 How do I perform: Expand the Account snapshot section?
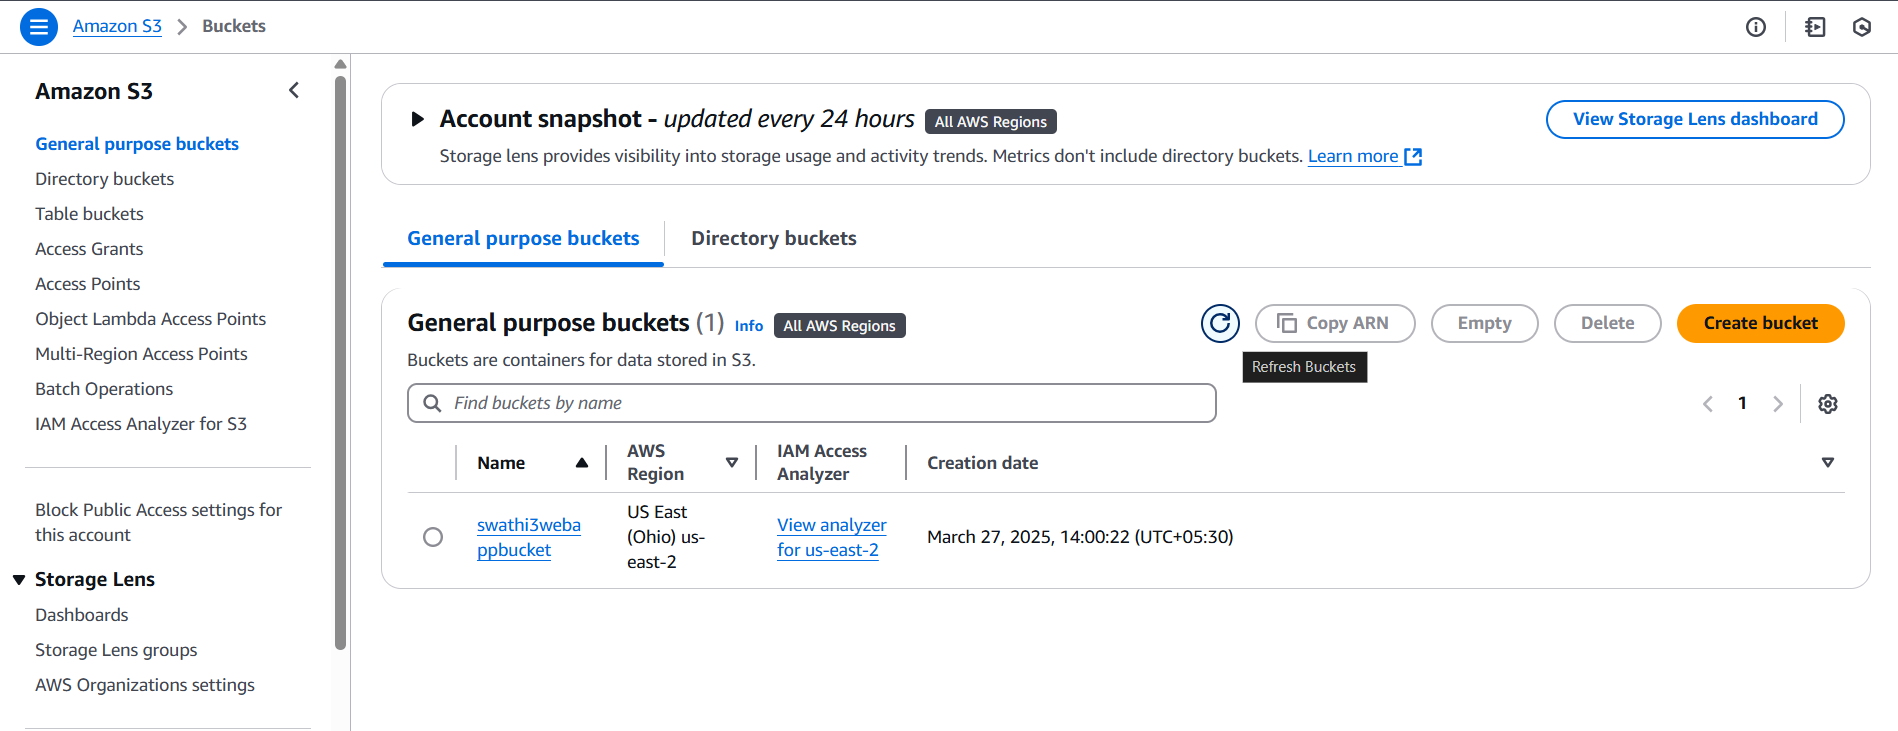[418, 119]
